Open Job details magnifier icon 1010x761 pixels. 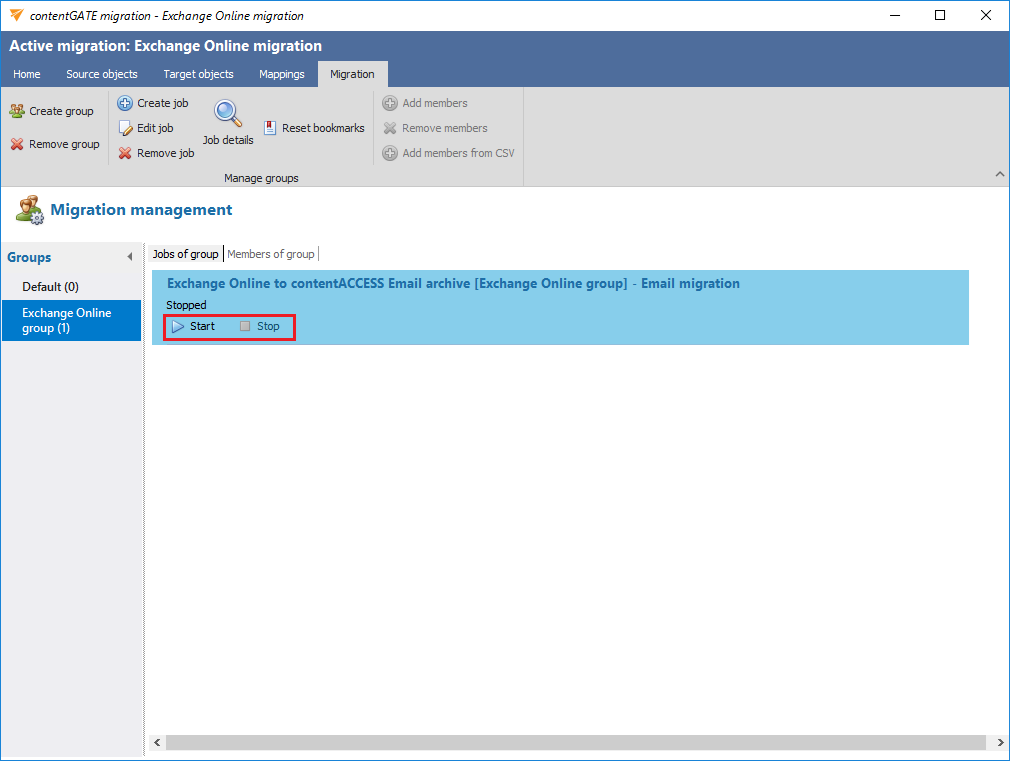tap(228, 114)
